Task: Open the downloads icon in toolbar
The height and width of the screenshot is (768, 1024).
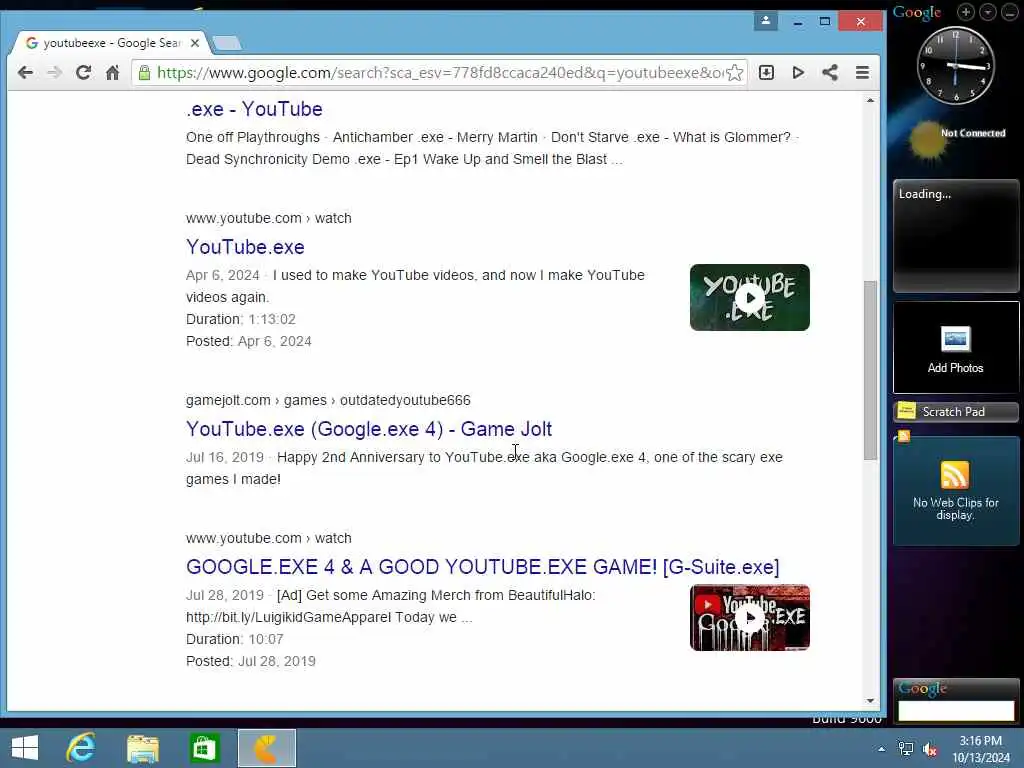Action: 766,72
